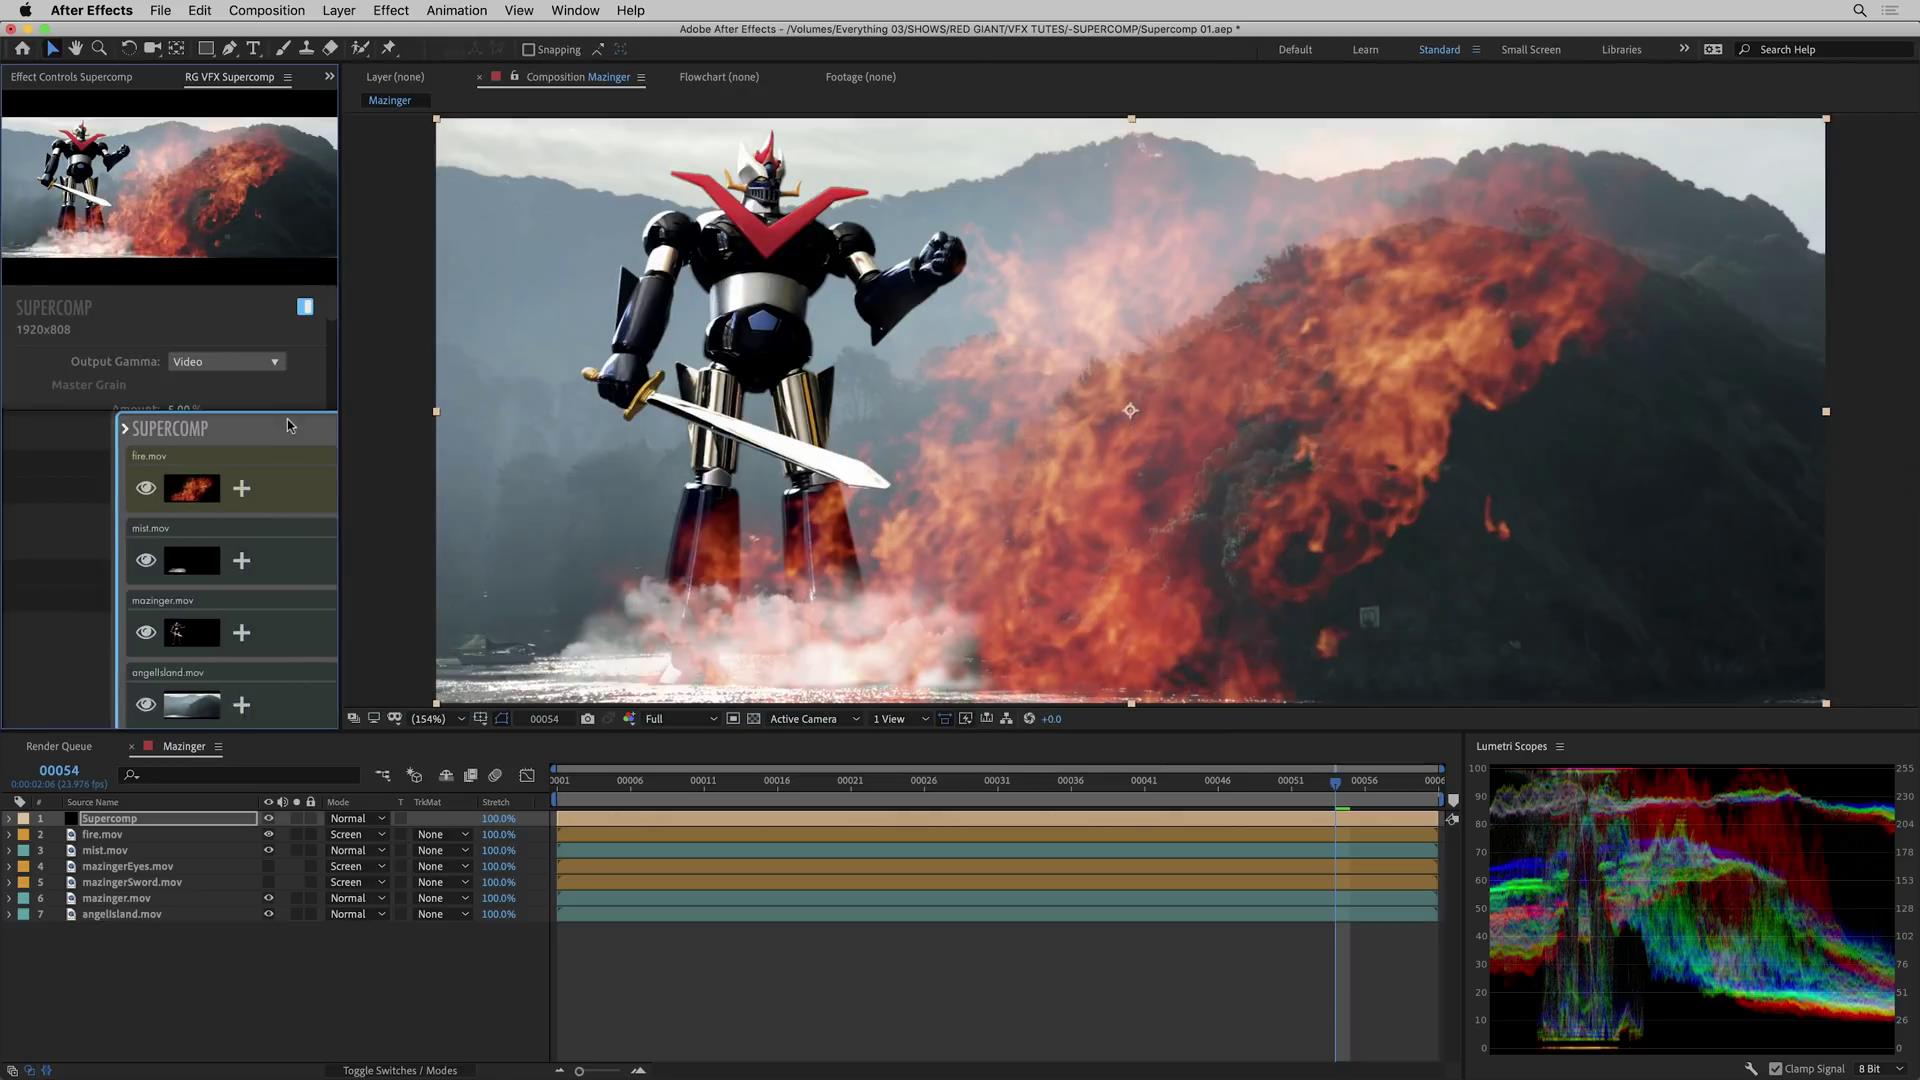Click the Reset Exposure icon
Screen dimensions: 1920x1080
point(1029,719)
